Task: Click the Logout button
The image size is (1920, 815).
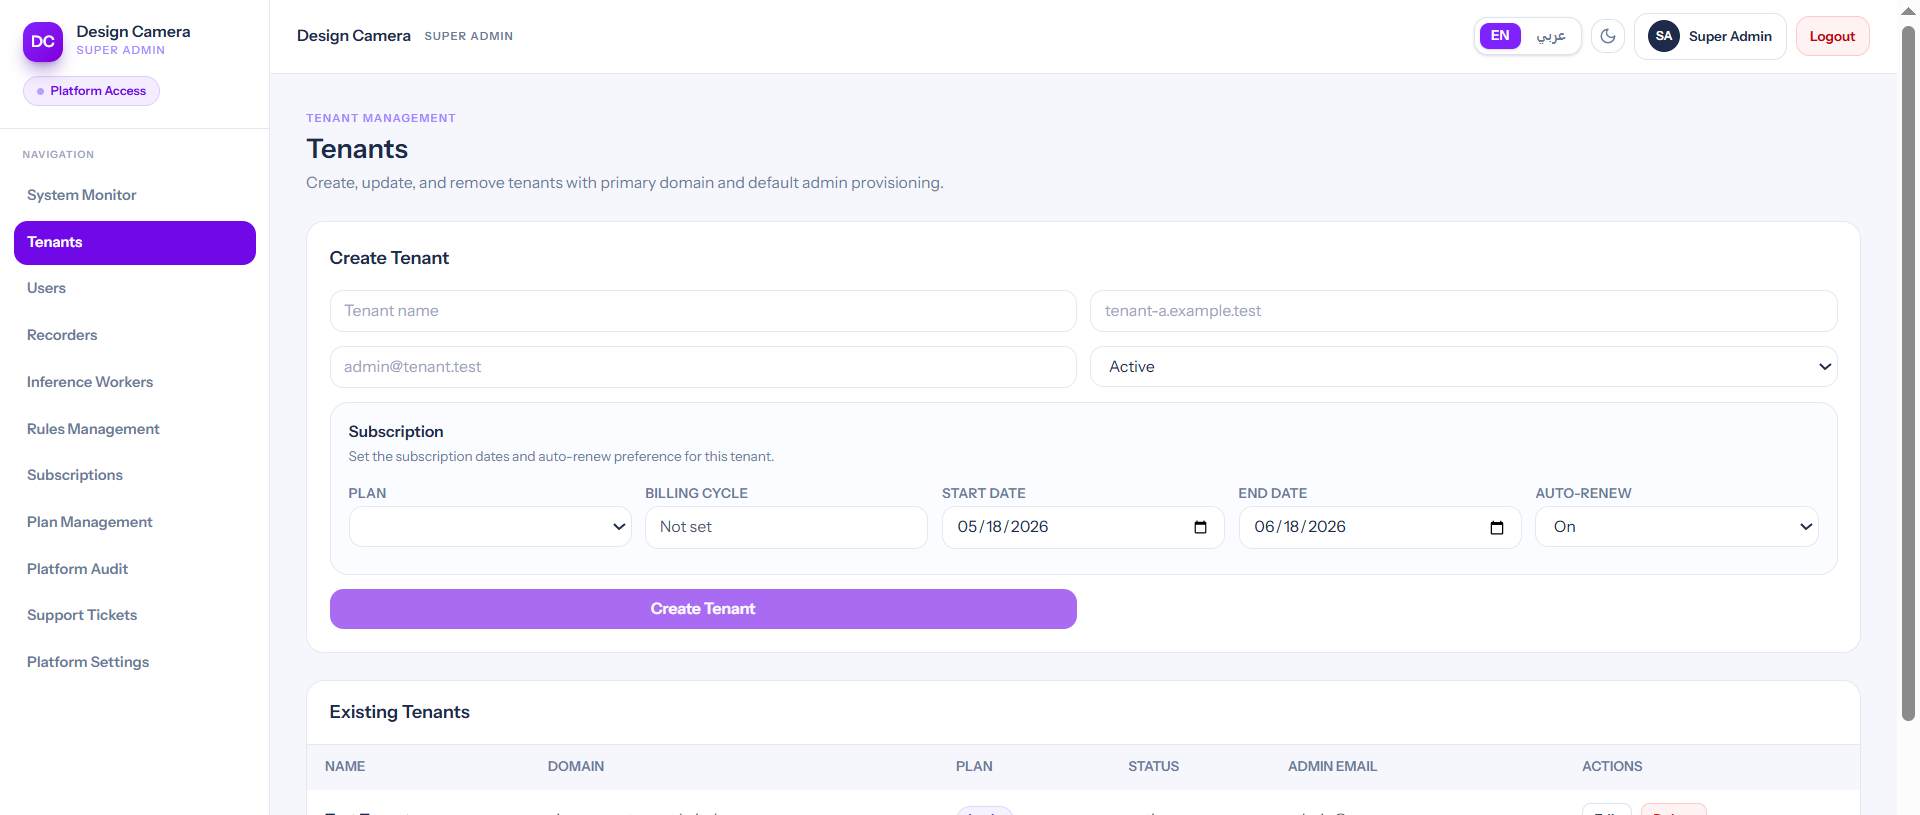Action: [x=1832, y=36]
